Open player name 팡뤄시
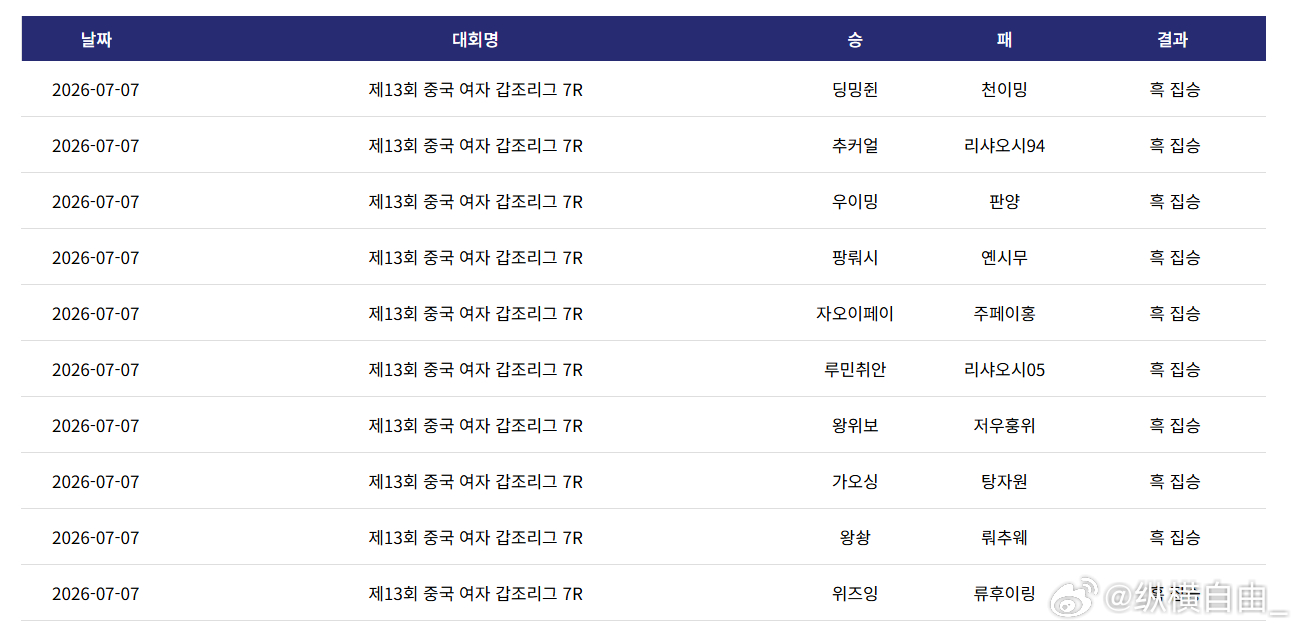 (855, 258)
